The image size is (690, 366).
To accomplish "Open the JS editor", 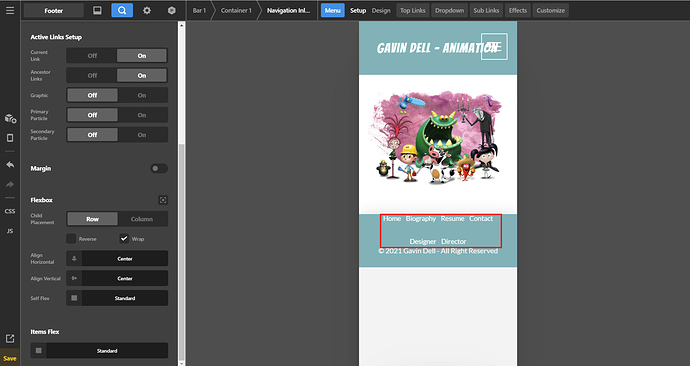I will pyautogui.click(x=10, y=231).
